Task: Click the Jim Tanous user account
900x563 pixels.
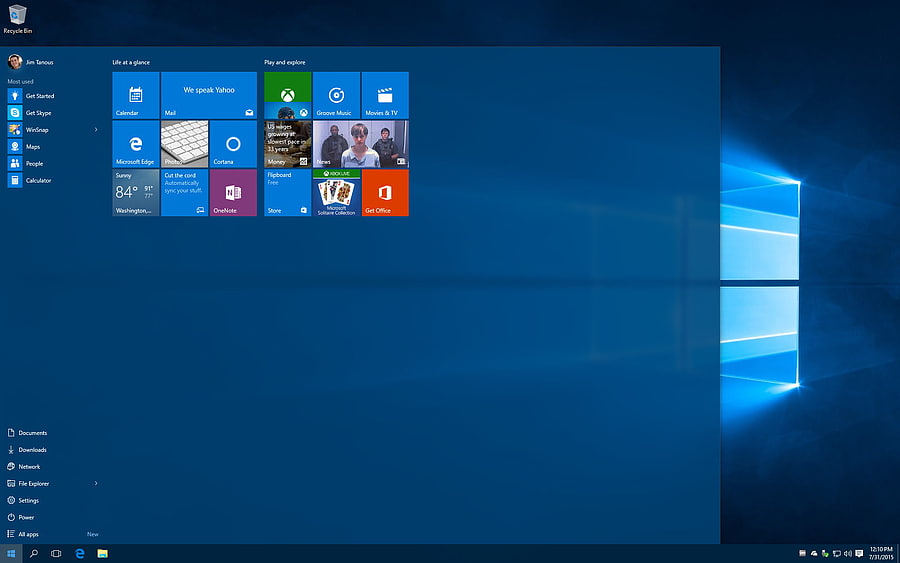Action: click(30, 62)
